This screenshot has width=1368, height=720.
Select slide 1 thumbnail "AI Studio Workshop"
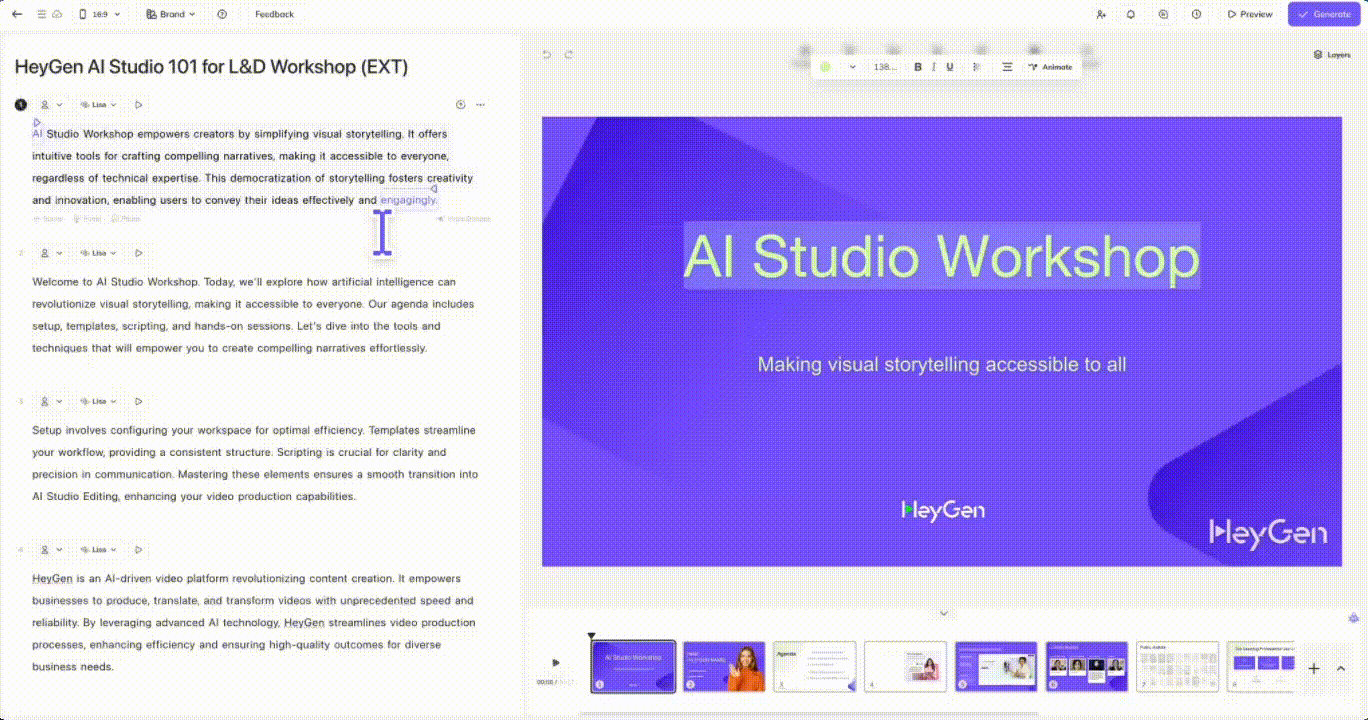tap(633, 666)
